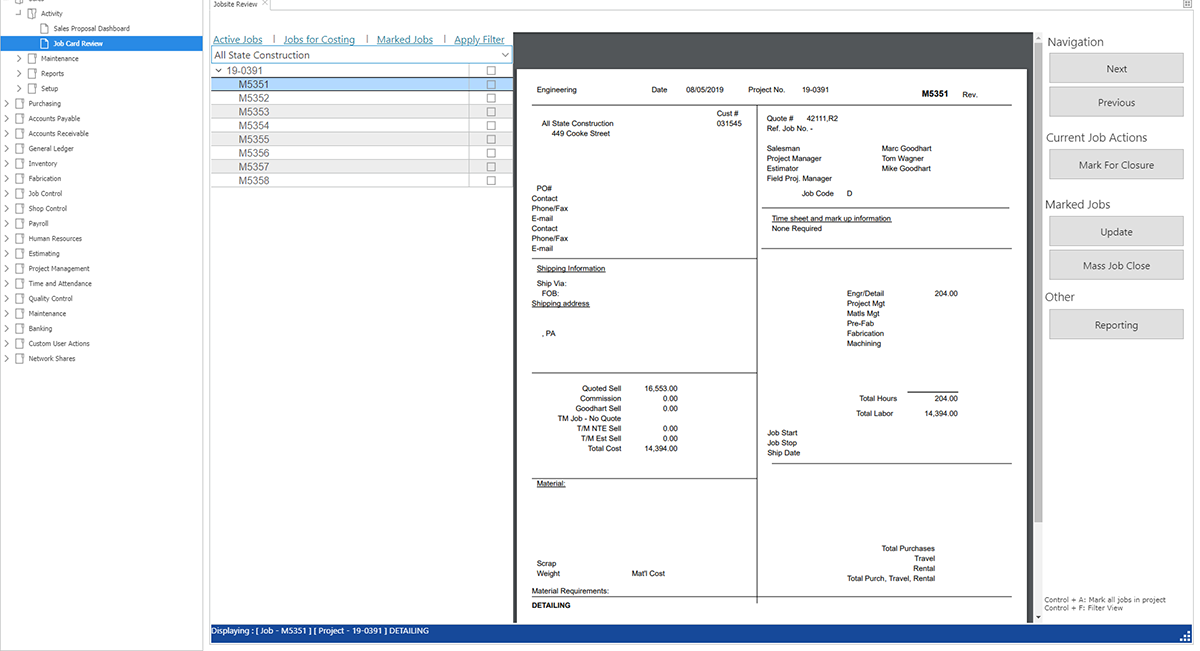The width and height of the screenshot is (1200, 651).
Task: Check the box for job M5354
Action: 490,126
